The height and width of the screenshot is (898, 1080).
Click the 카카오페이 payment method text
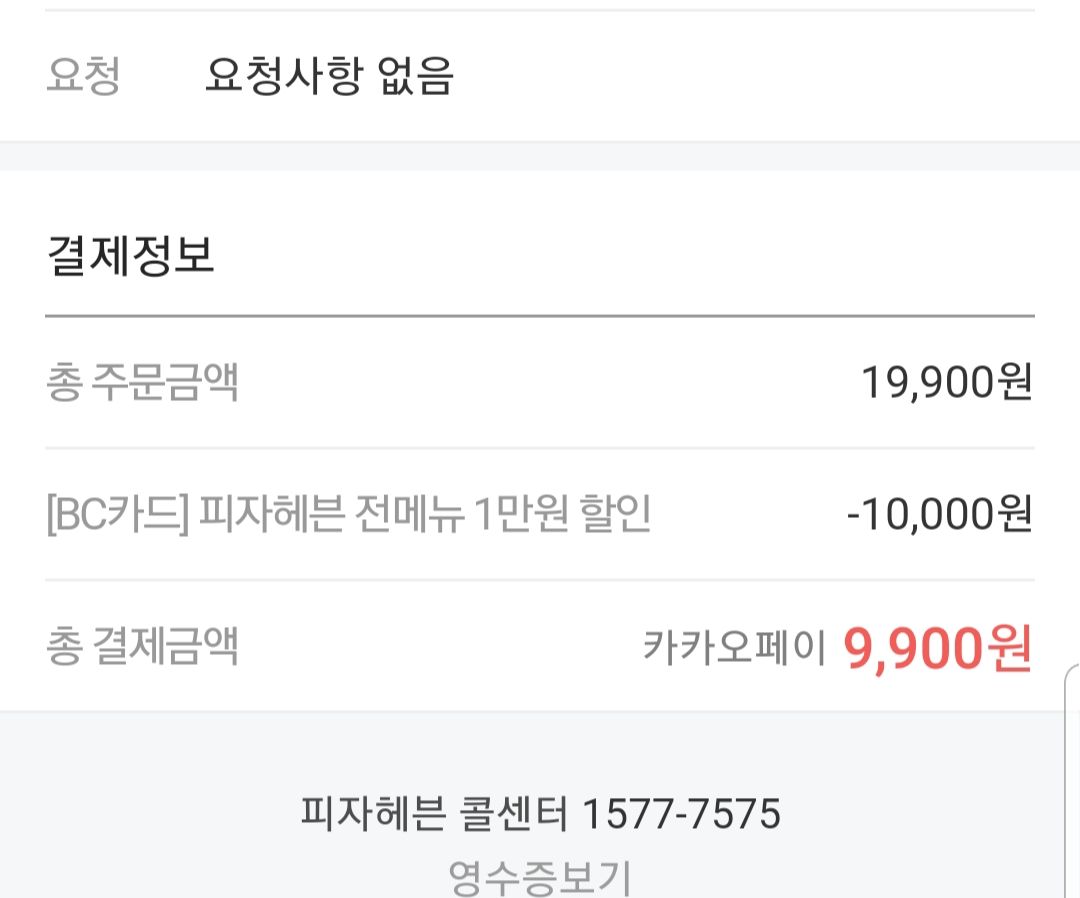(734, 649)
